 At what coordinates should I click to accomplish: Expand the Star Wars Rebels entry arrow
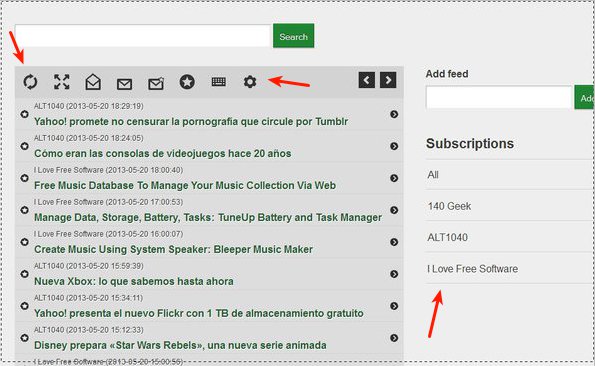click(394, 338)
